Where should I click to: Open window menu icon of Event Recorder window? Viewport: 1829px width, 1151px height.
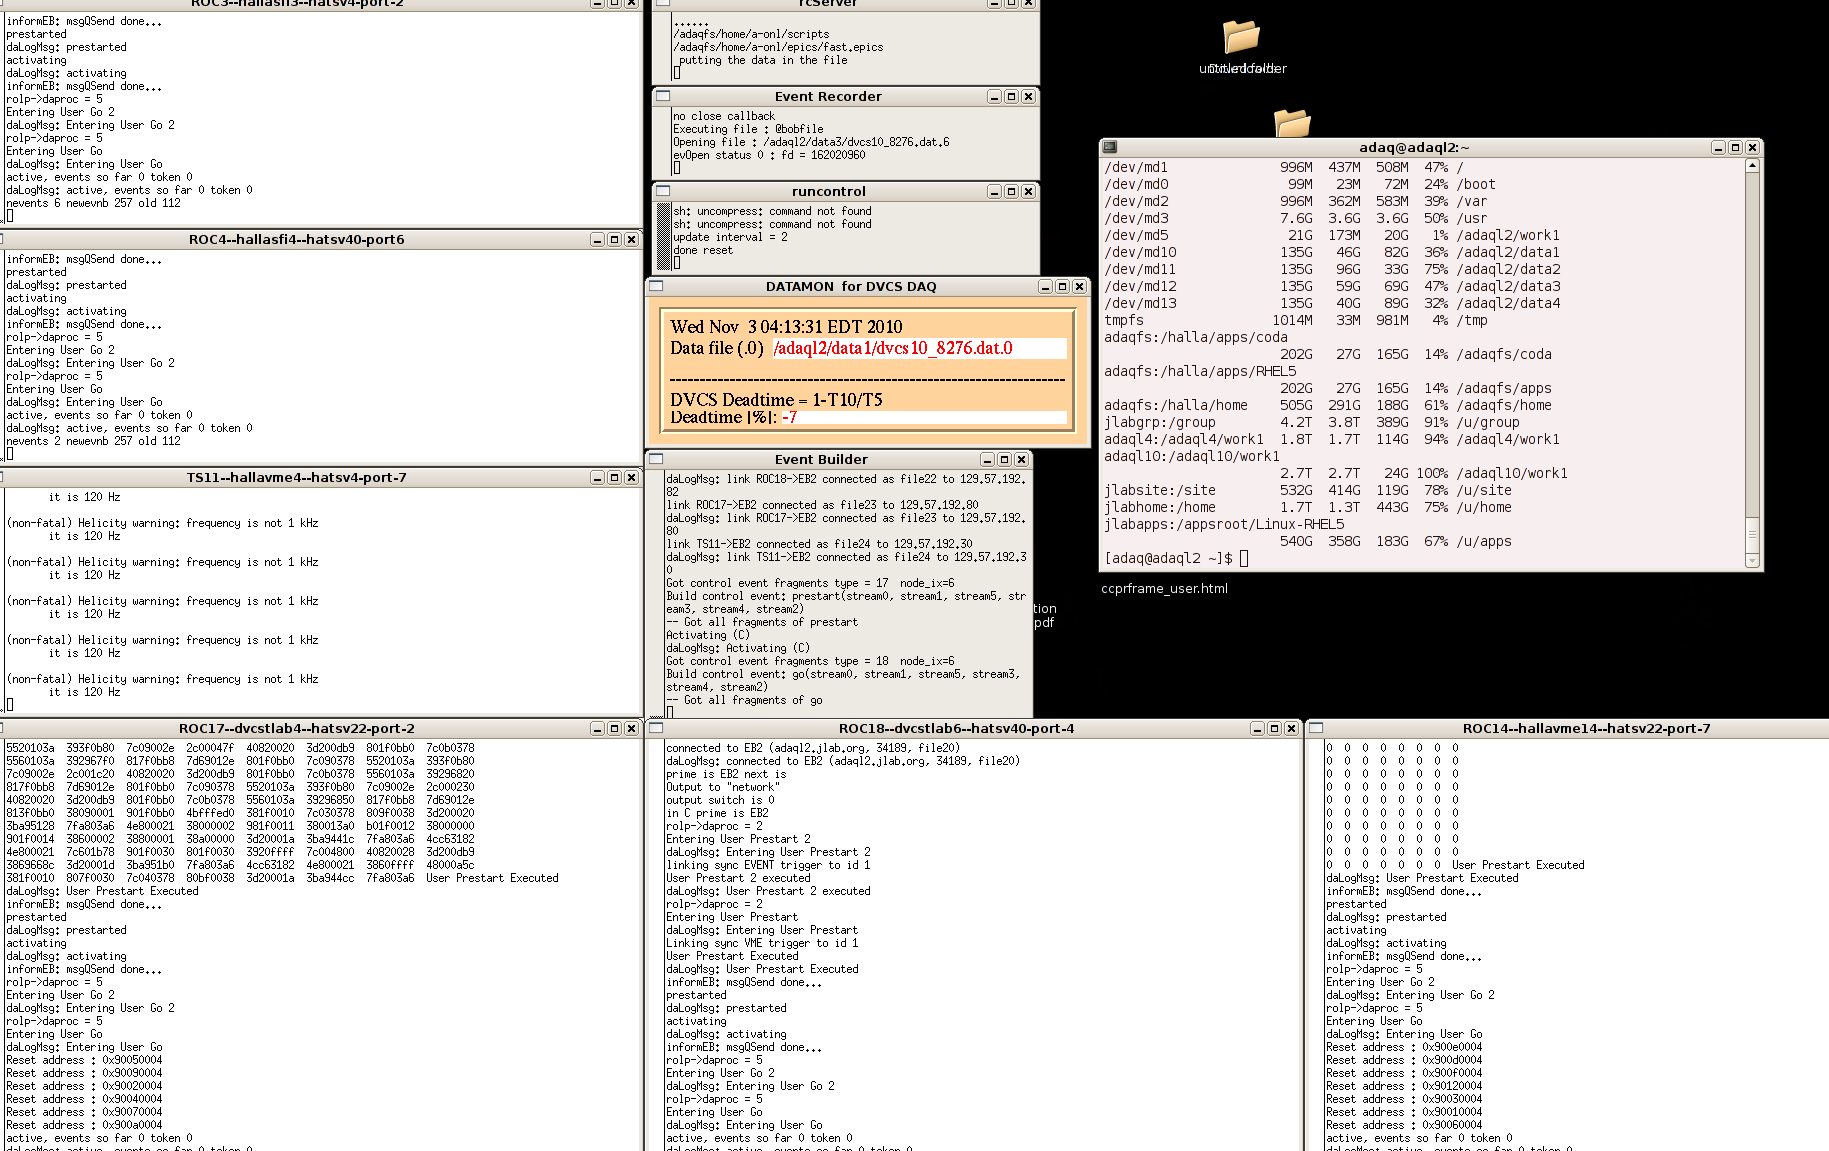(x=663, y=96)
